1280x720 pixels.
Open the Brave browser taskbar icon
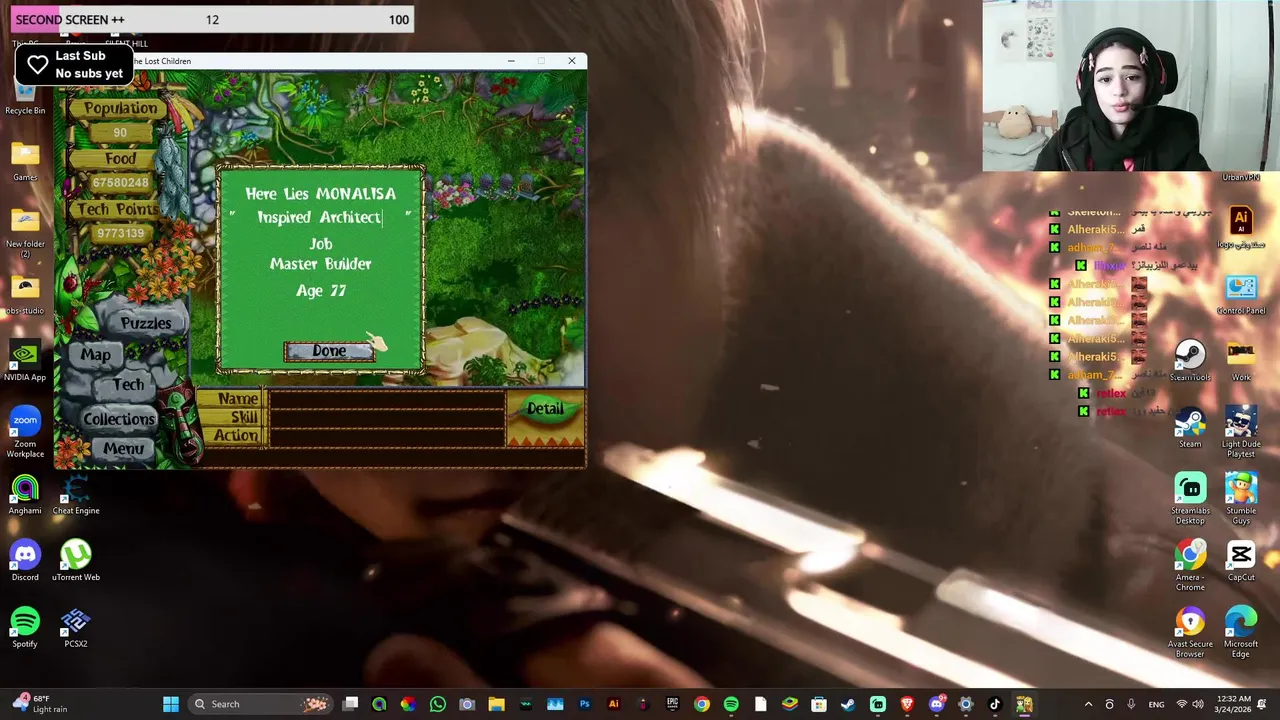coord(907,704)
